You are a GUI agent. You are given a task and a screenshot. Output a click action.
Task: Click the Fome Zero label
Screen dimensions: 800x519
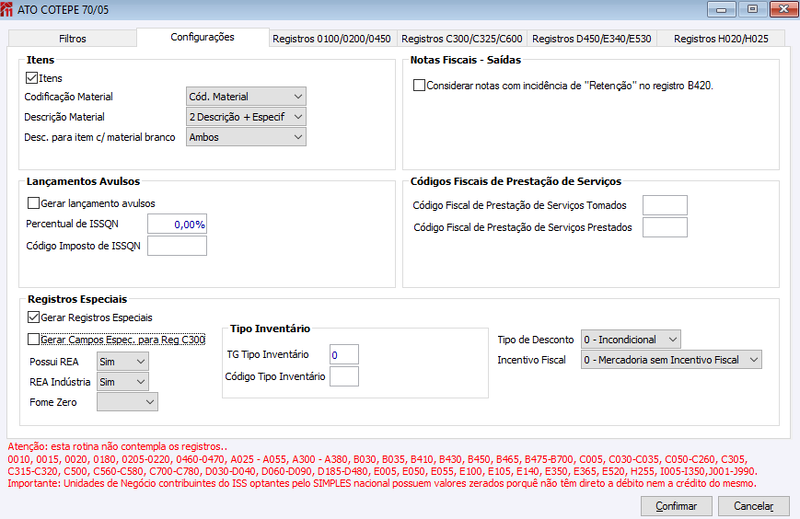53,402
